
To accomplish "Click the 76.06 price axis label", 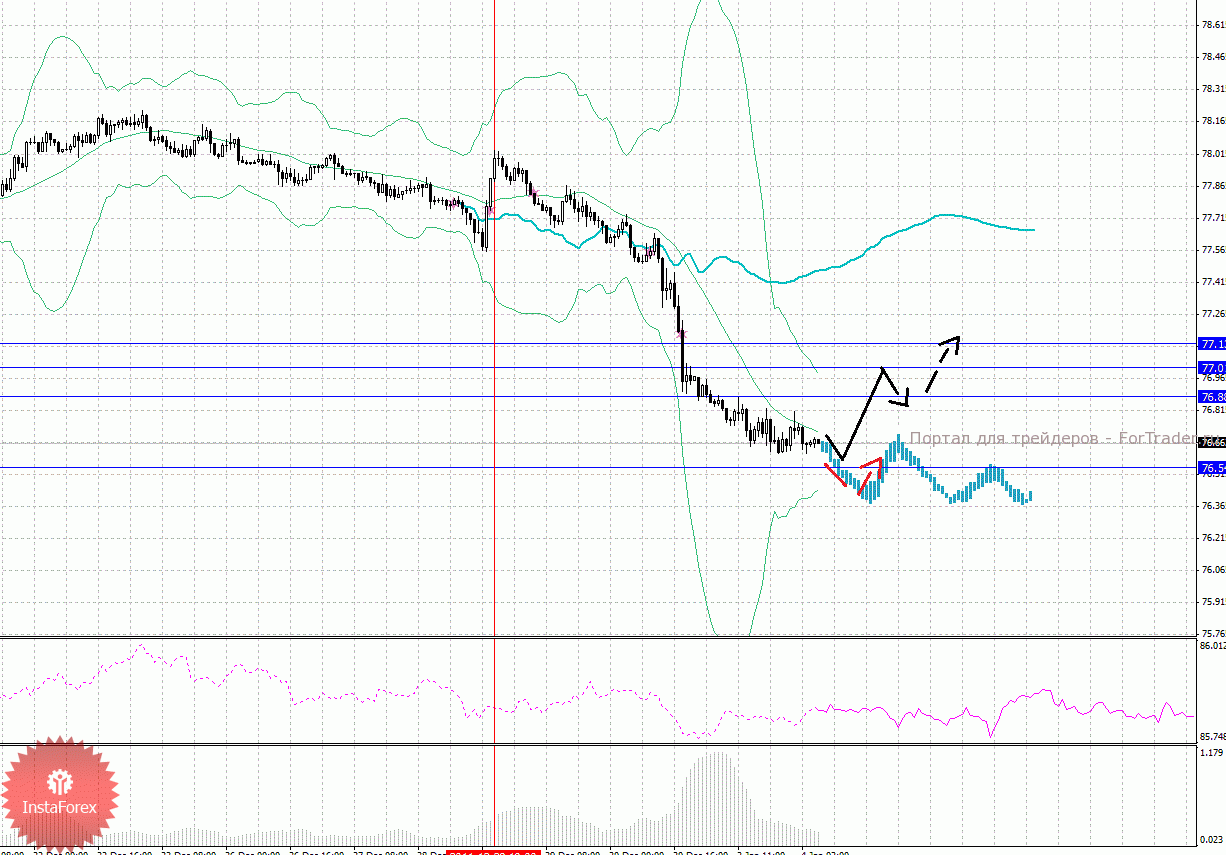I will click(1212, 570).
